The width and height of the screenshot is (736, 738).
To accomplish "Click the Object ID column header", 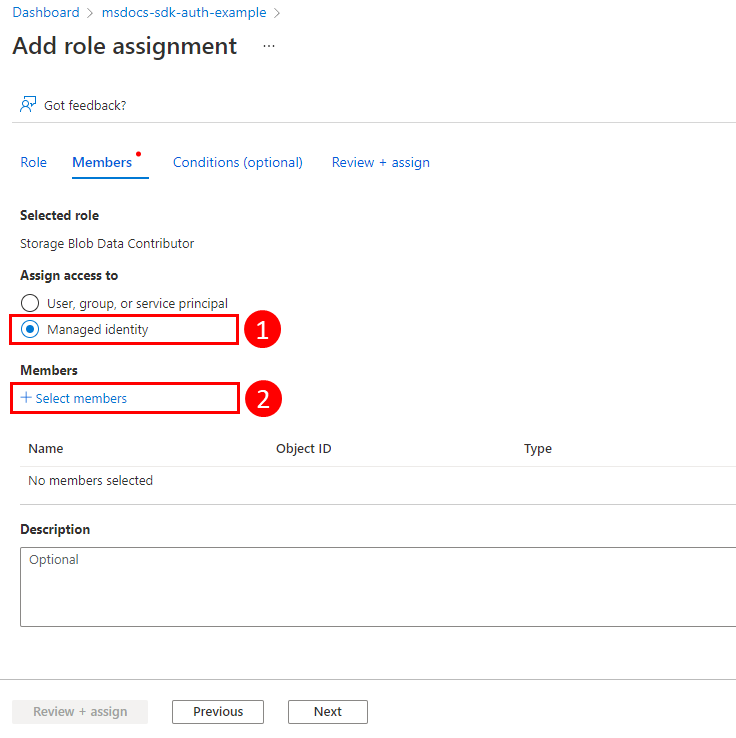I will pos(304,449).
